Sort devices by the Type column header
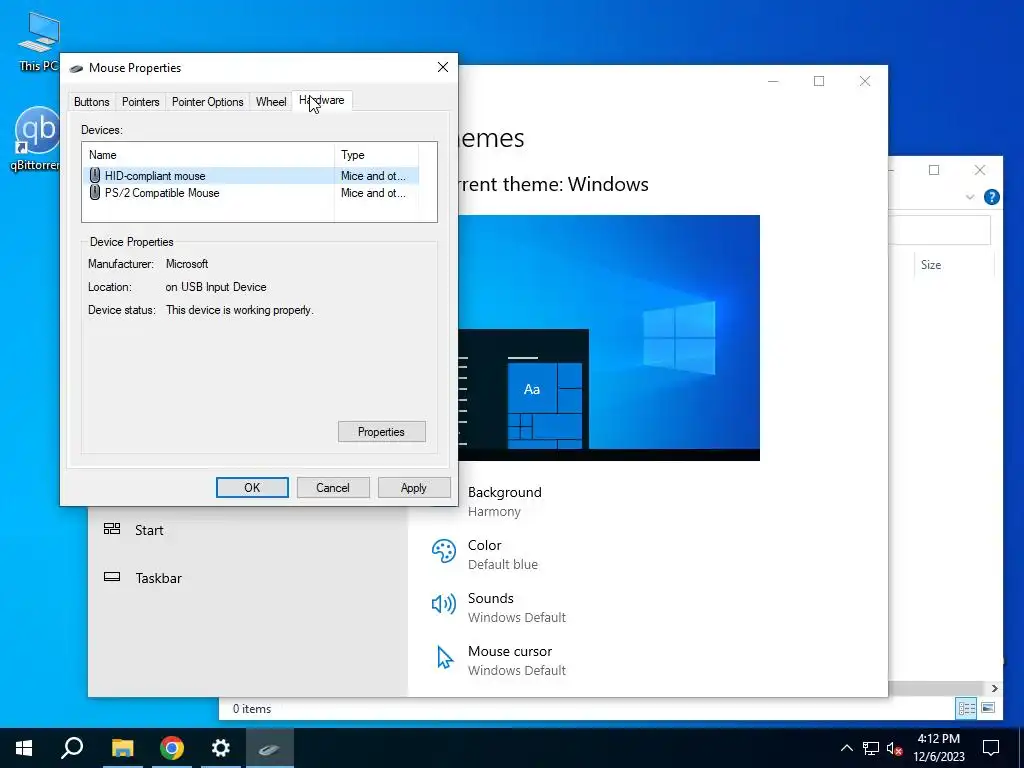This screenshot has width=1024, height=768. click(x=376, y=155)
